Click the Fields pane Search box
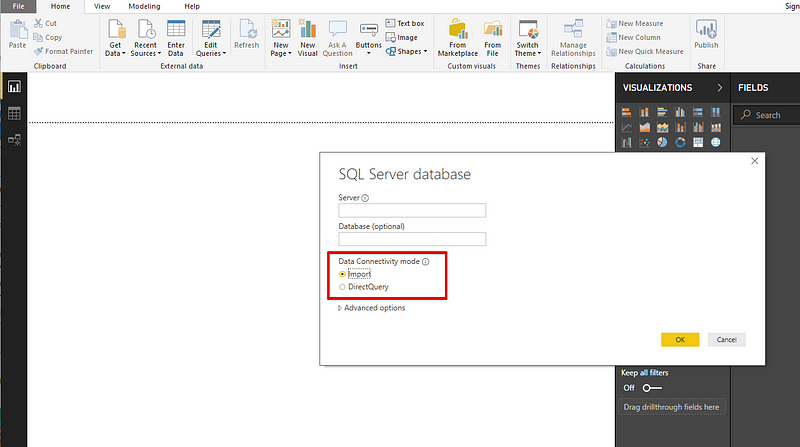Screen dimensions: 800x447 pyautogui.click(x=767, y=115)
